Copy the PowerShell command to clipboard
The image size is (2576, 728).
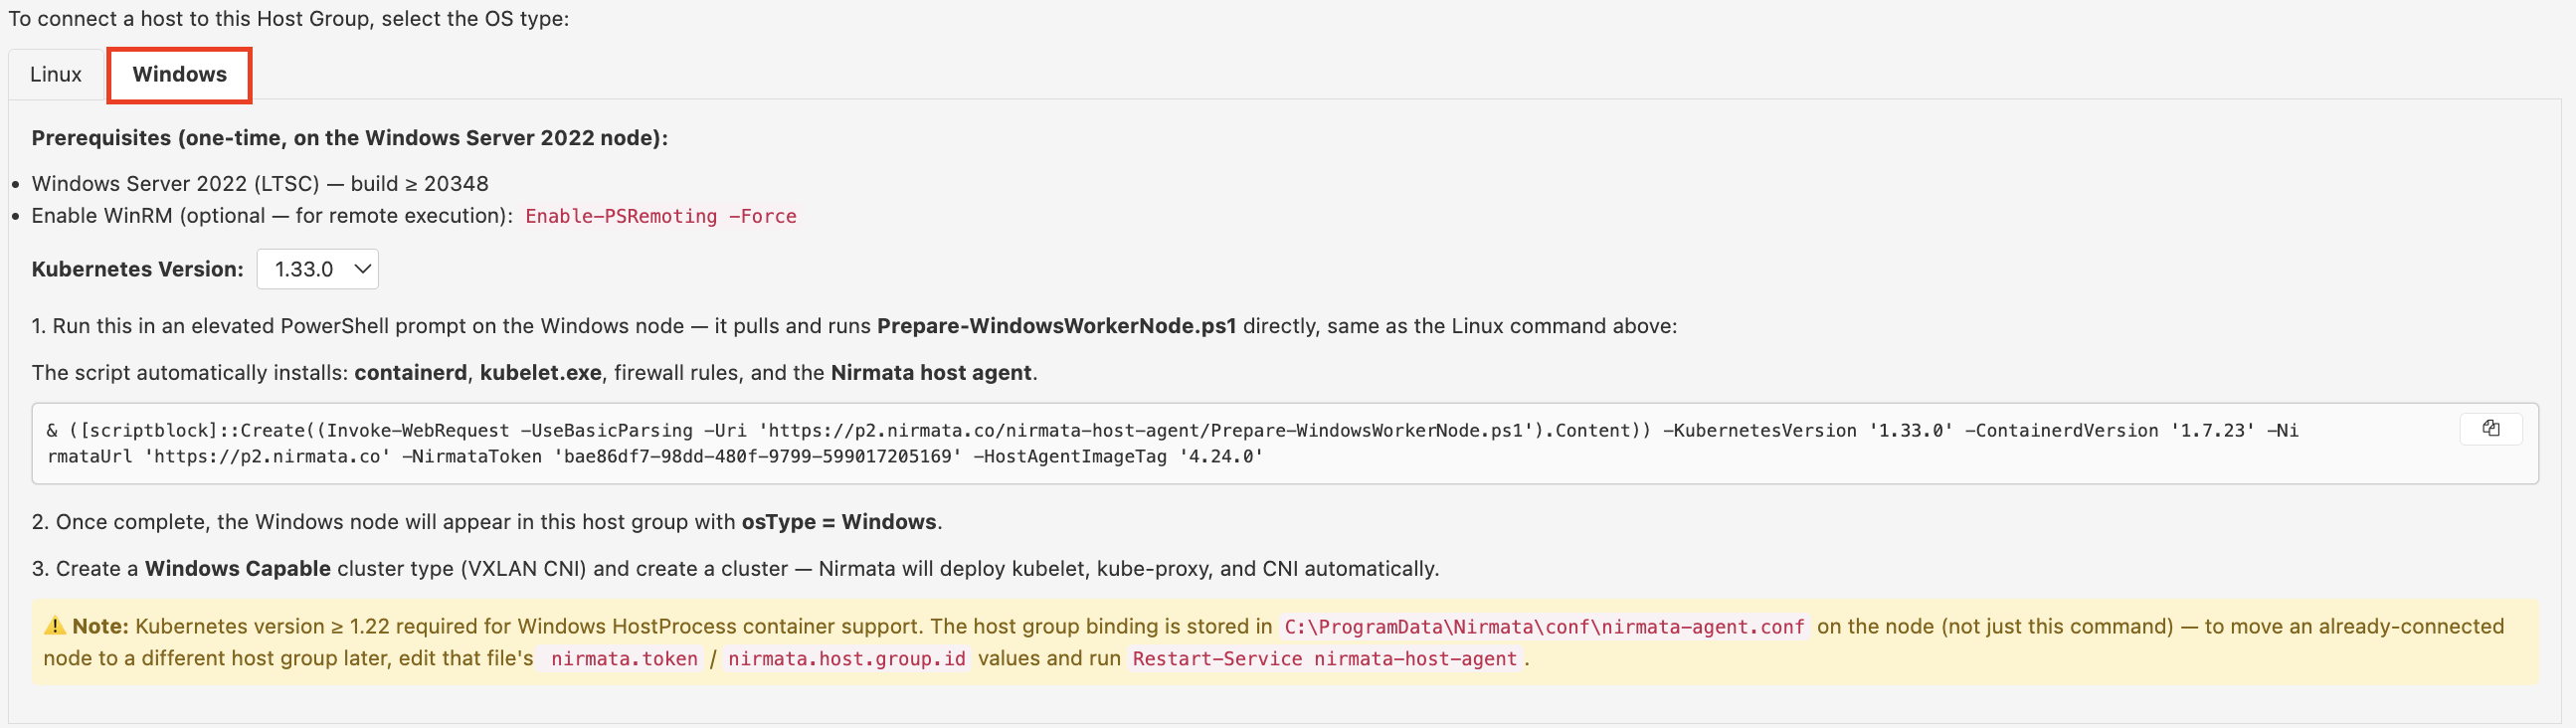point(2490,429)
